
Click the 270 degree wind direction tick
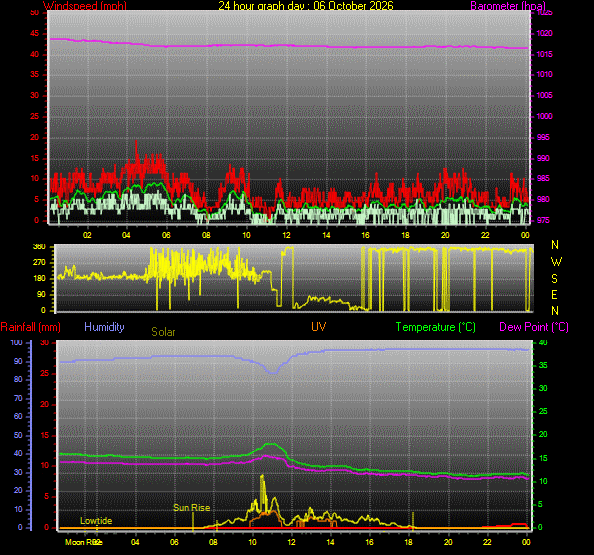(x=39, y=262)
